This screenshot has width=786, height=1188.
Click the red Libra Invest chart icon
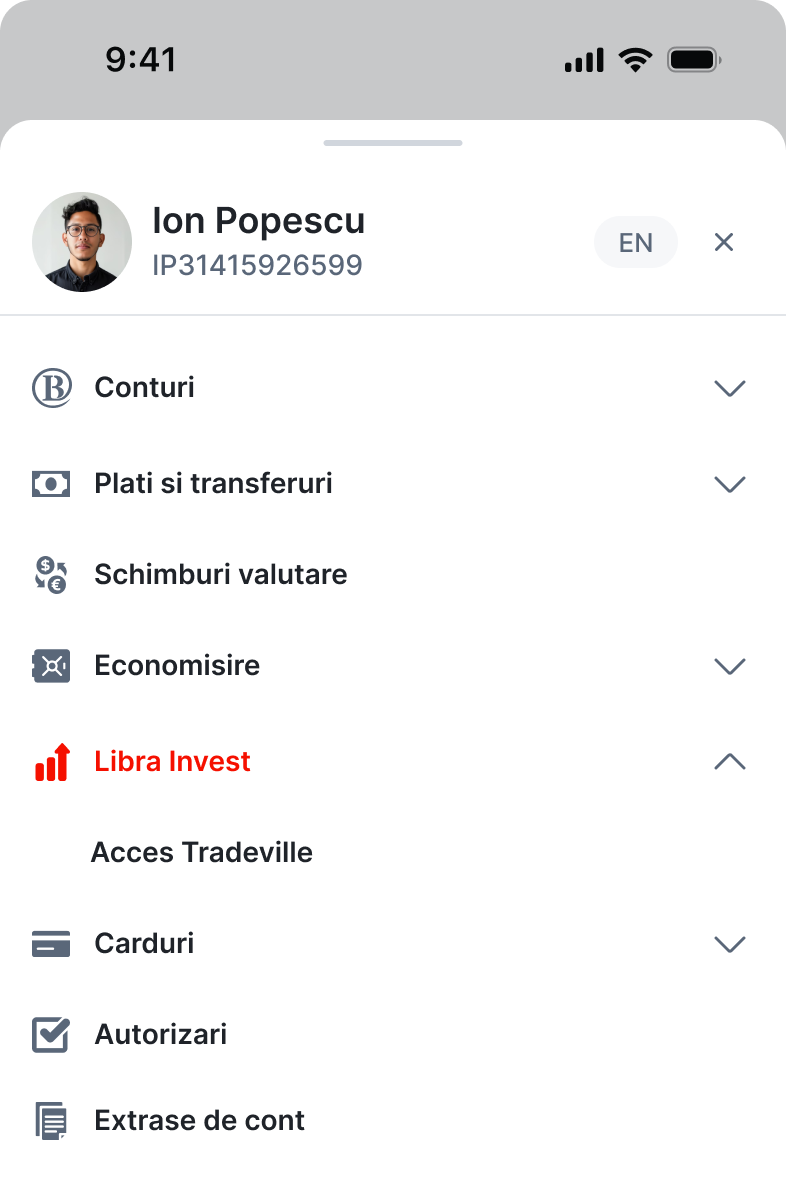point(51,762)
